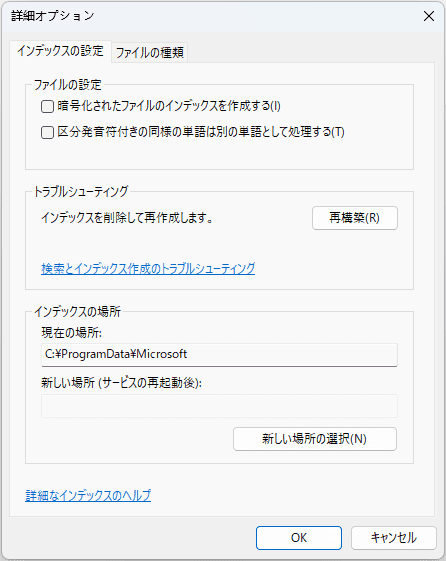Select the インデックスの設定 tab
The height and width of the screenshot is (561, 446).
coord(60,51)
